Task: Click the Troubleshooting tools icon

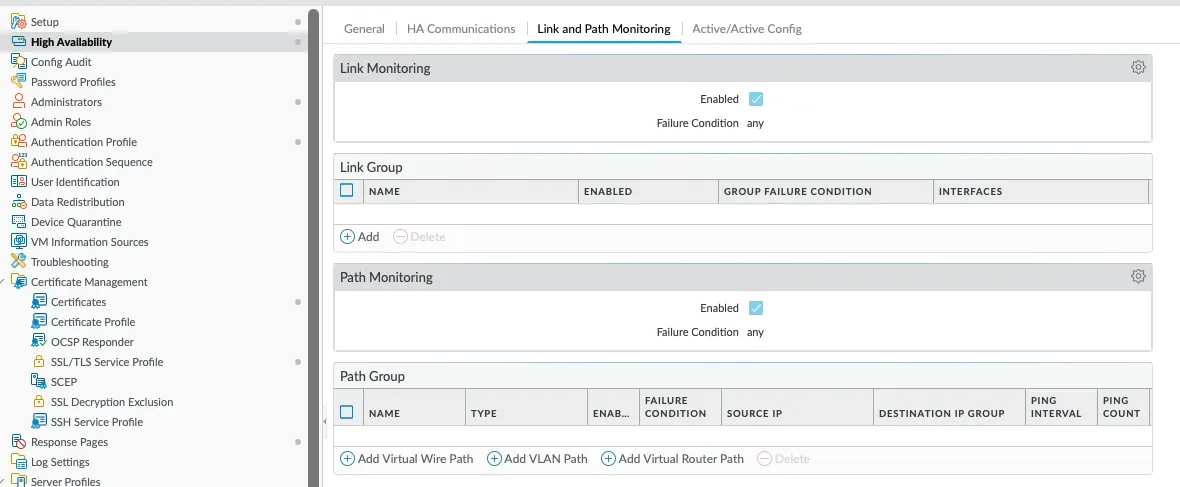Action: pyautogui.click(x=19, y=262)
